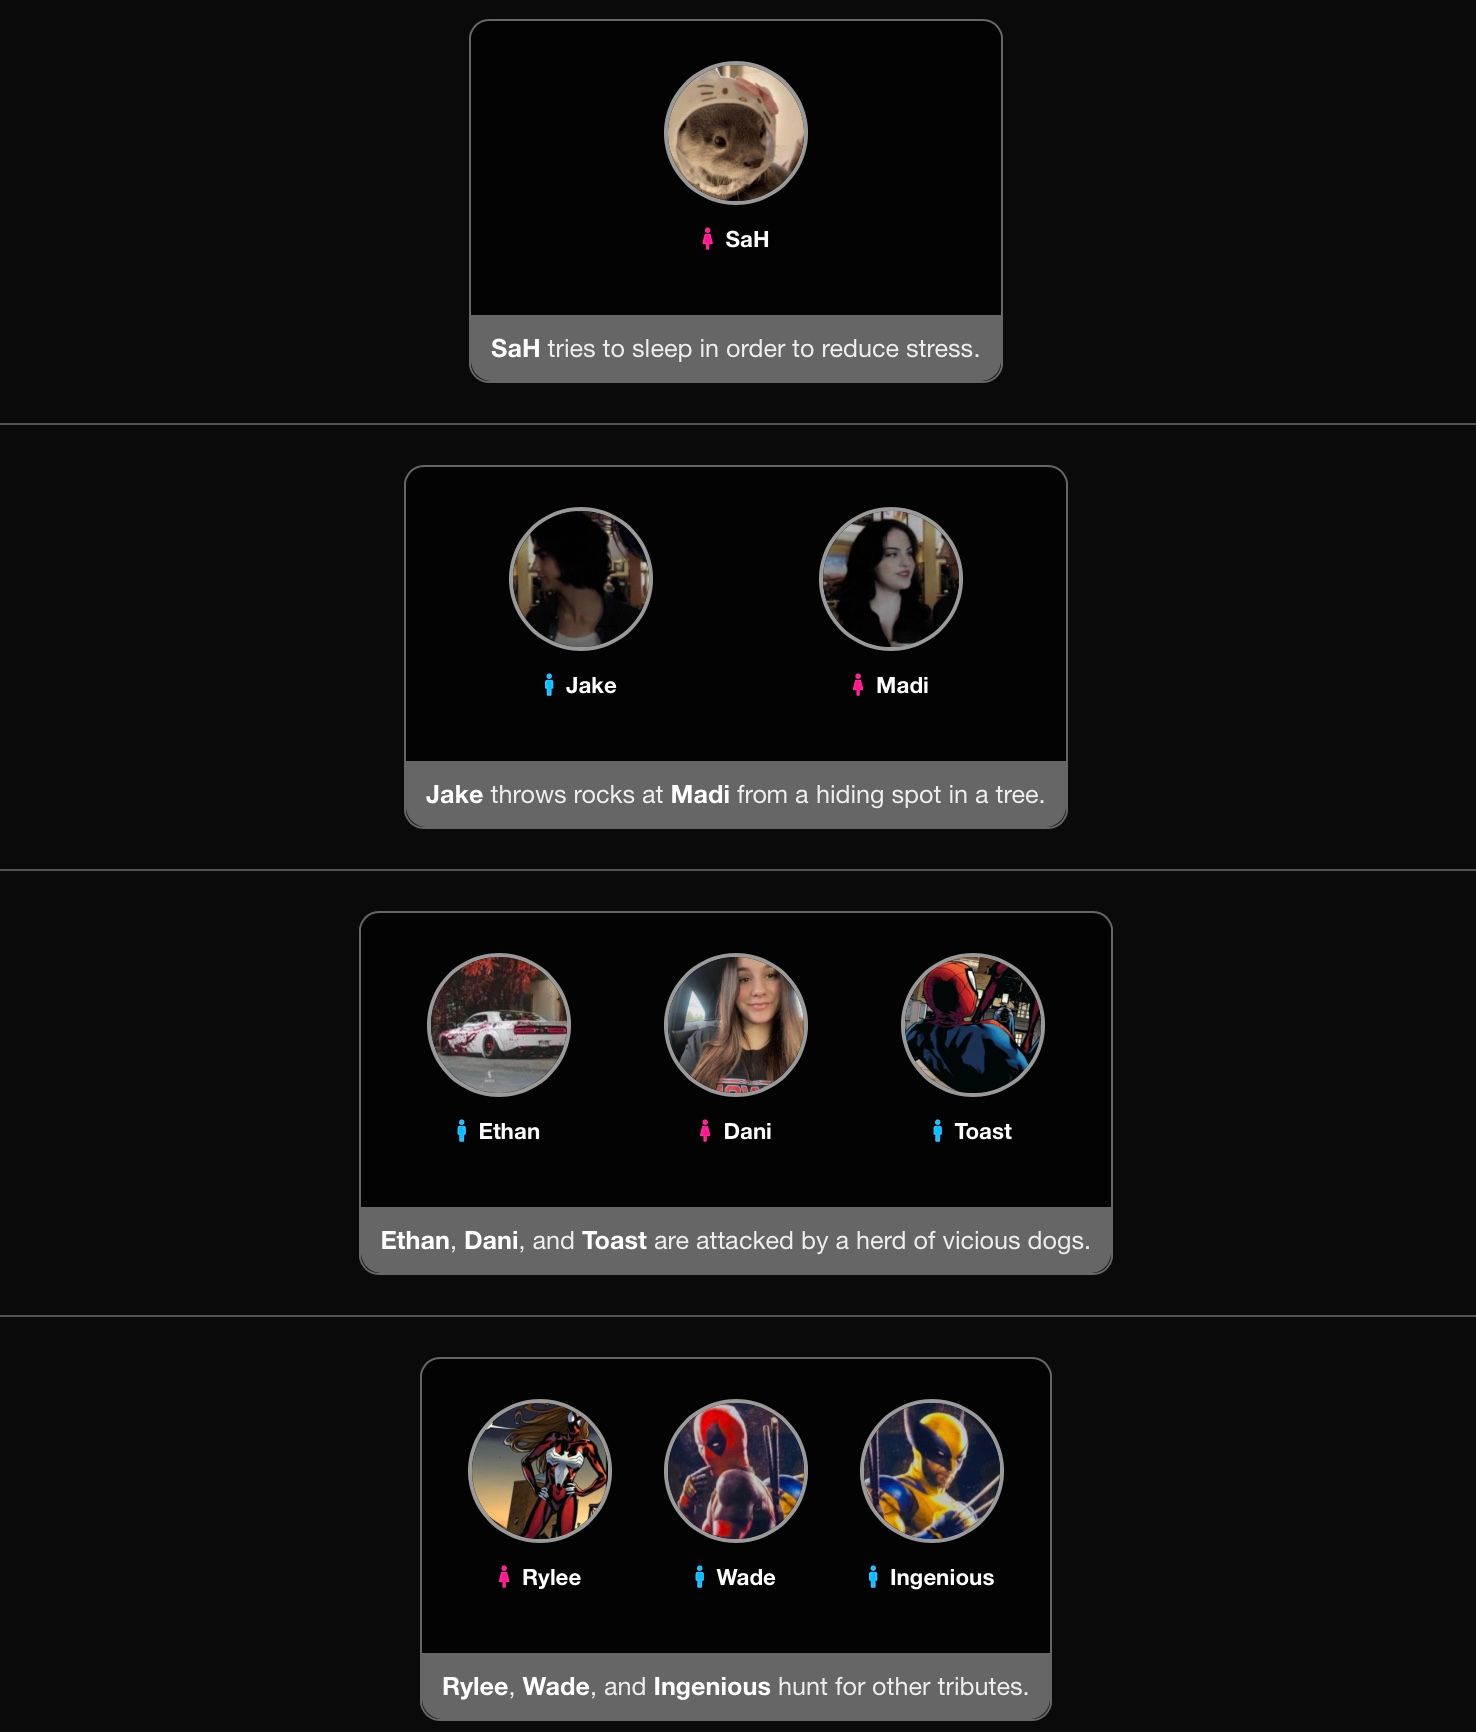Click Ingenious's Wolverine avatar
This screenshot has width=1476, height=1732.
[x=932, y=1471]
